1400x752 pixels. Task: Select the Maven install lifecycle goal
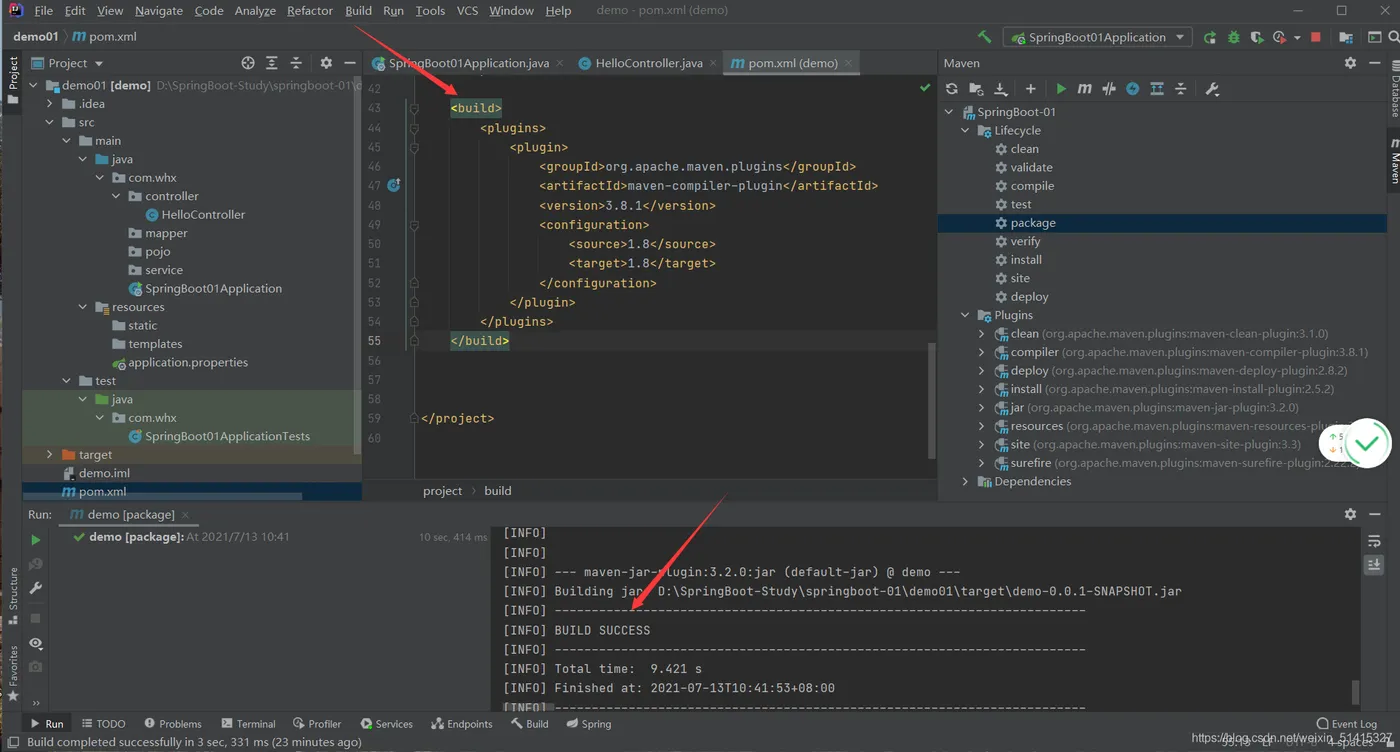1026,260
